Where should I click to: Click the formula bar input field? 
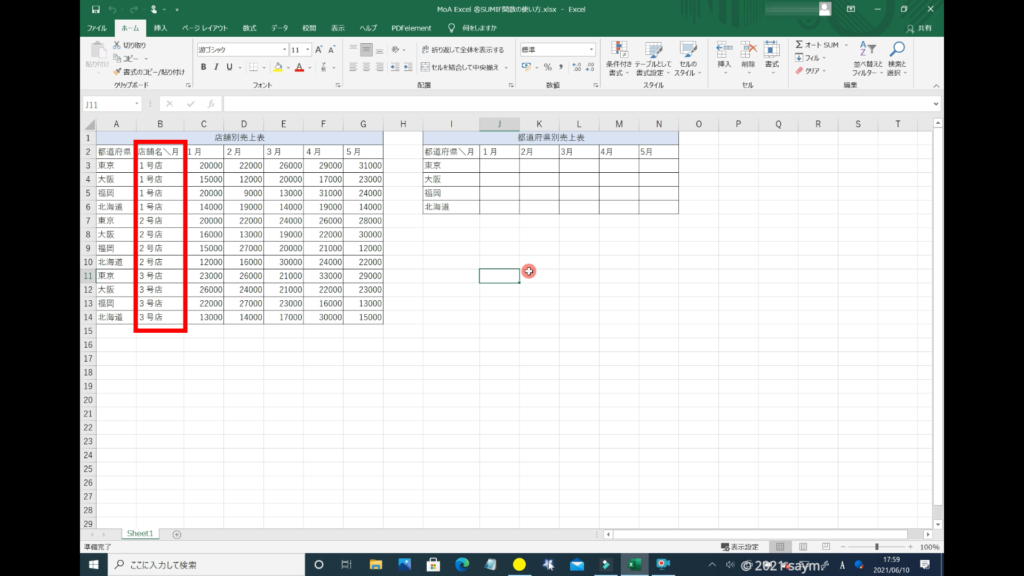point(580,104)
